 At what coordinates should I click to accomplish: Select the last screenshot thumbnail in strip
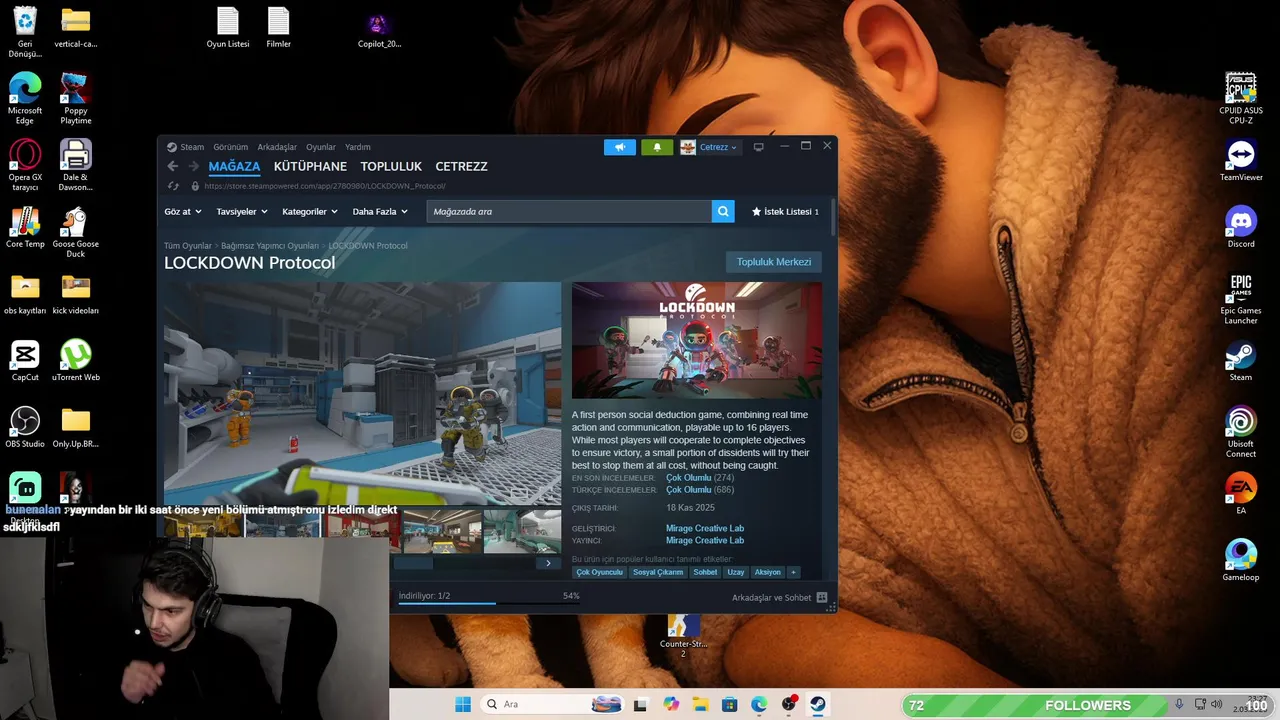(x=522, y=531)
